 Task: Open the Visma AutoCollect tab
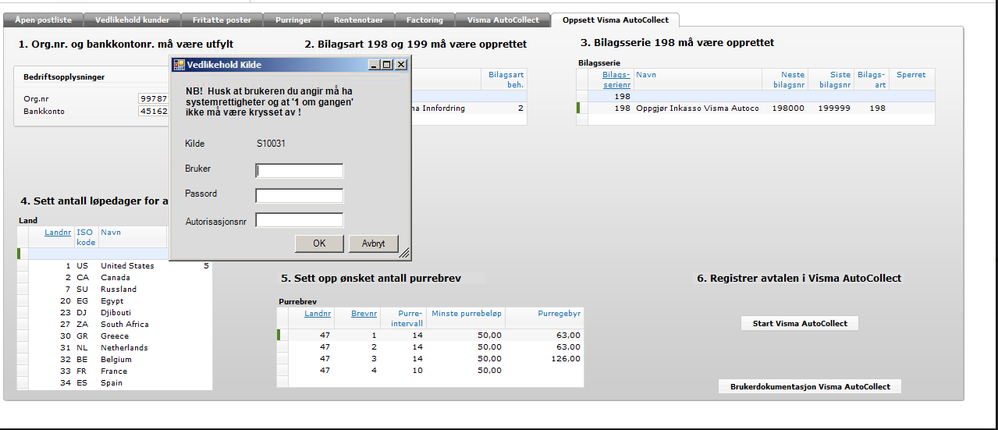503,20
